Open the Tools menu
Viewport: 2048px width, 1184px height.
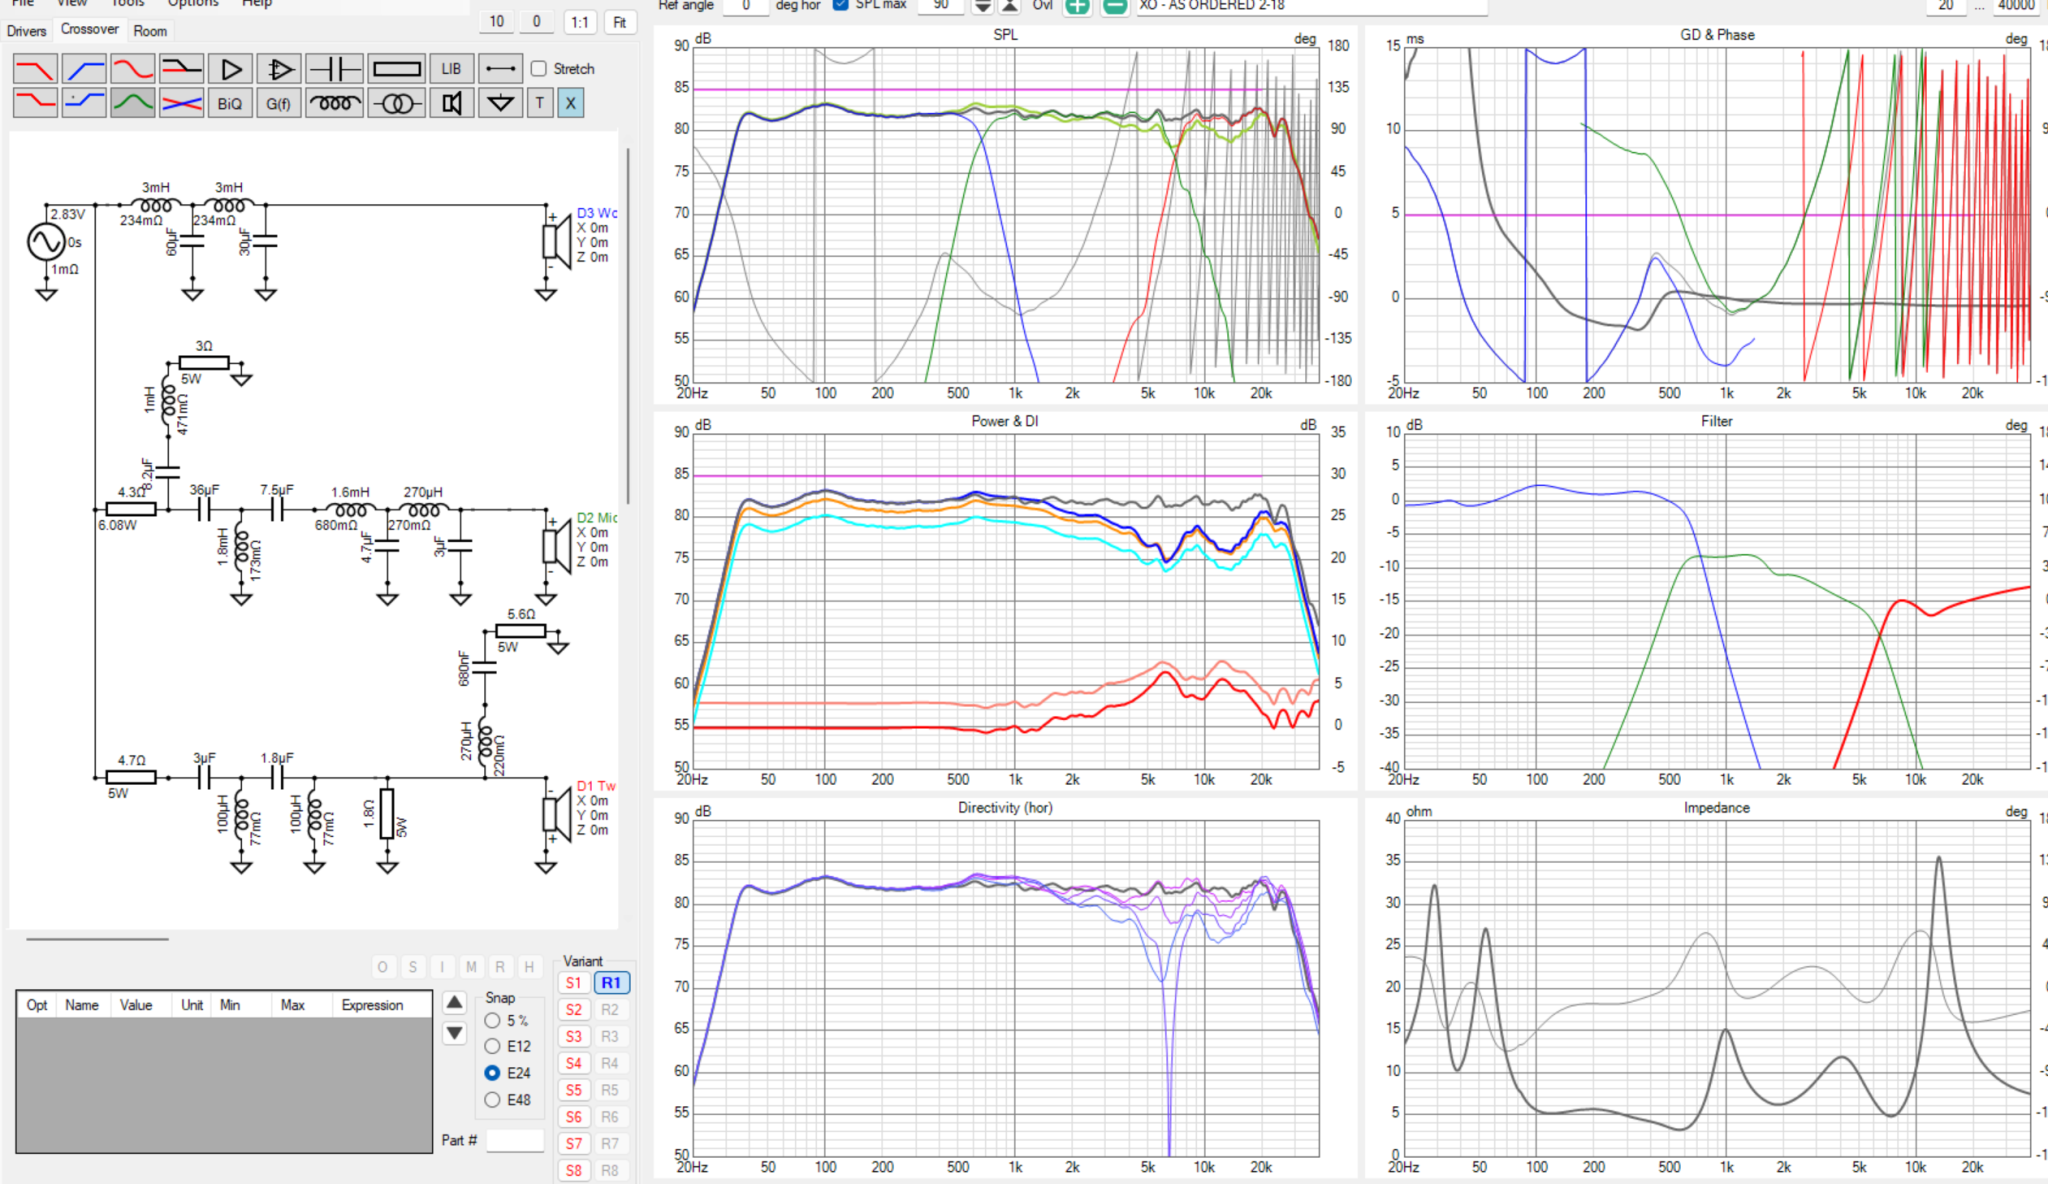128,3
